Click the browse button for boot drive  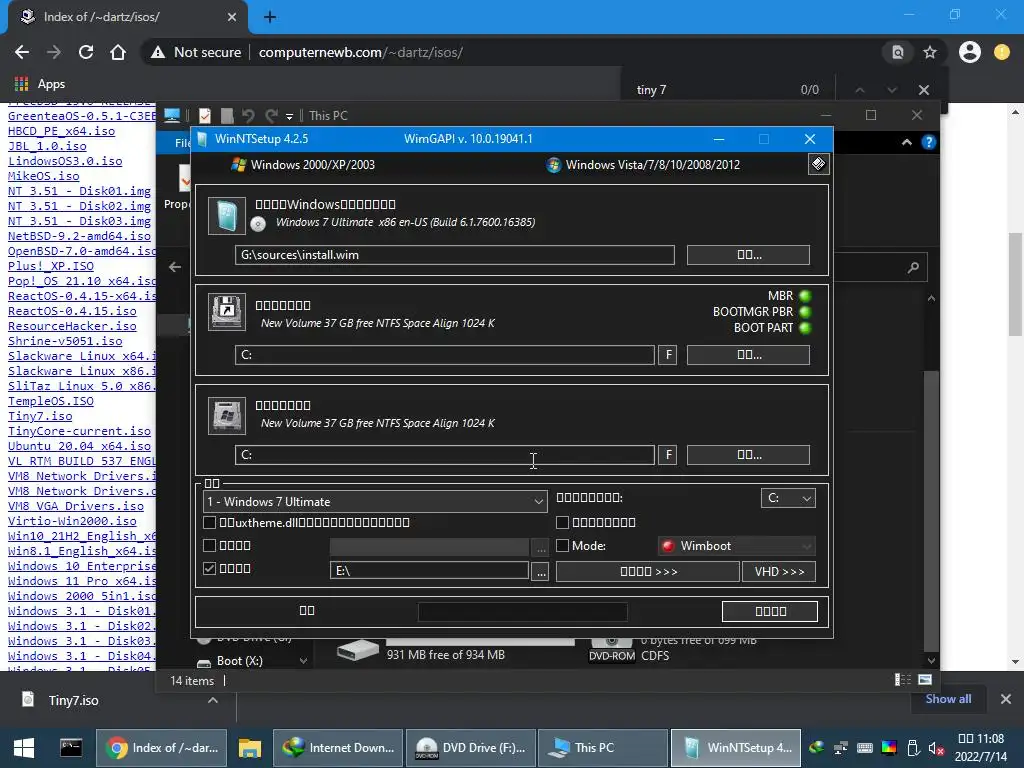[x=748, y=355]
